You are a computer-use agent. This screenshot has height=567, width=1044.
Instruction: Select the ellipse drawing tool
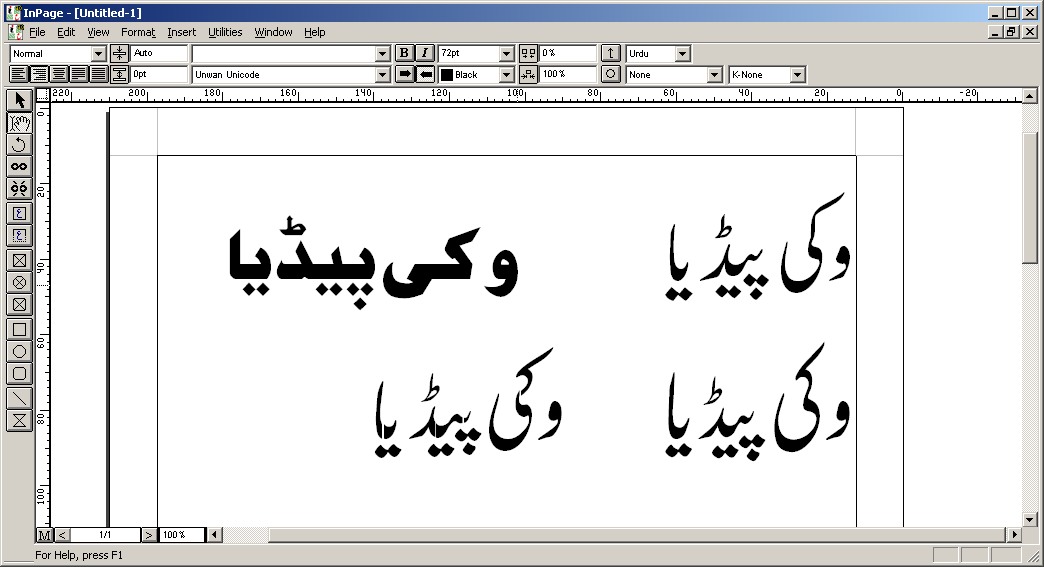point(19,351)
